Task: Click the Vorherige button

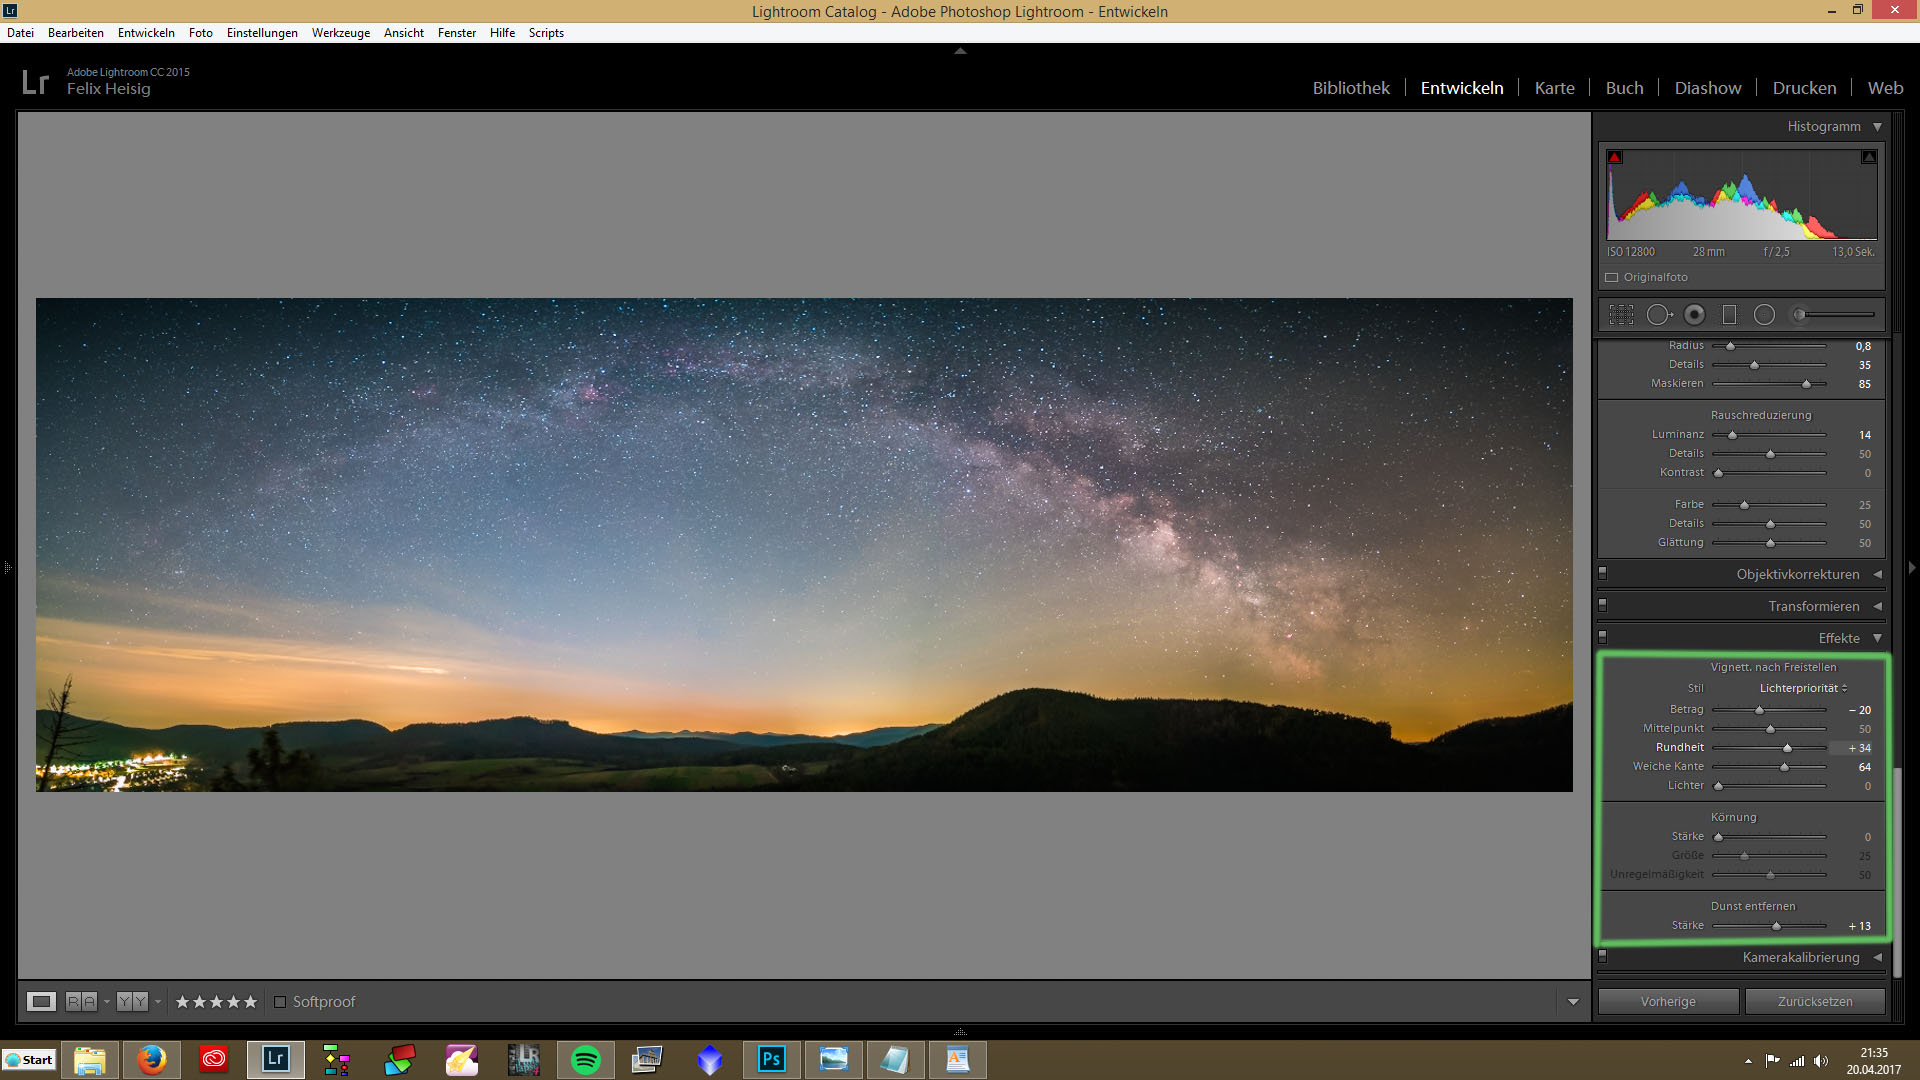Action: [1668, 1001]
